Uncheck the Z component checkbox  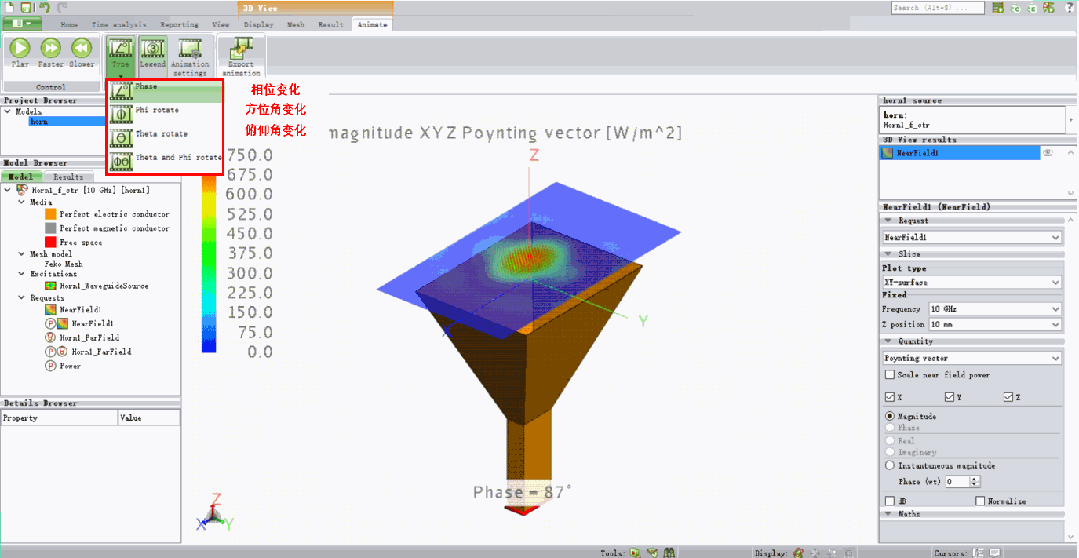click(1009, 398)
